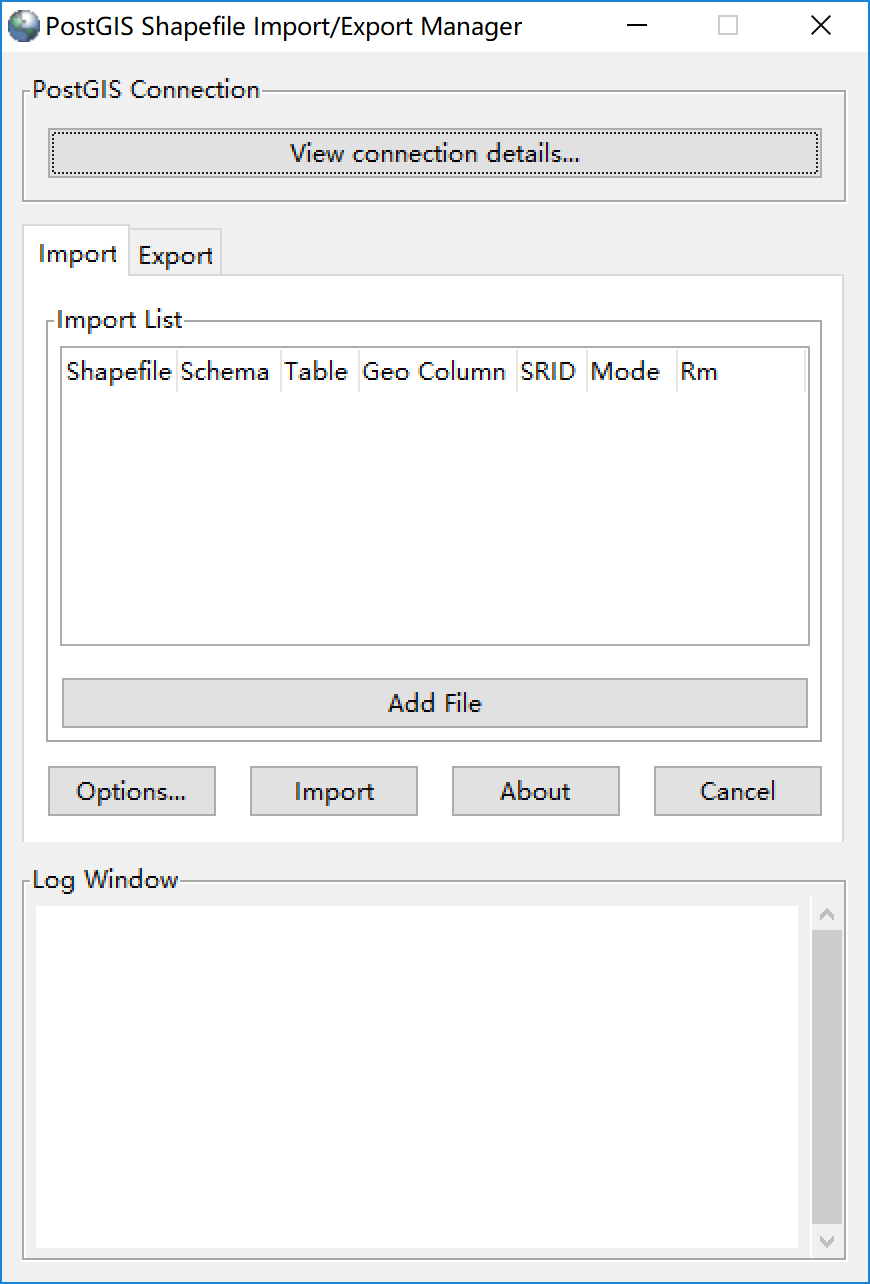The width and height of the screenshot is (870, 1284).
Task: Click the Geo Column header
Action: [x=434, y=372]
